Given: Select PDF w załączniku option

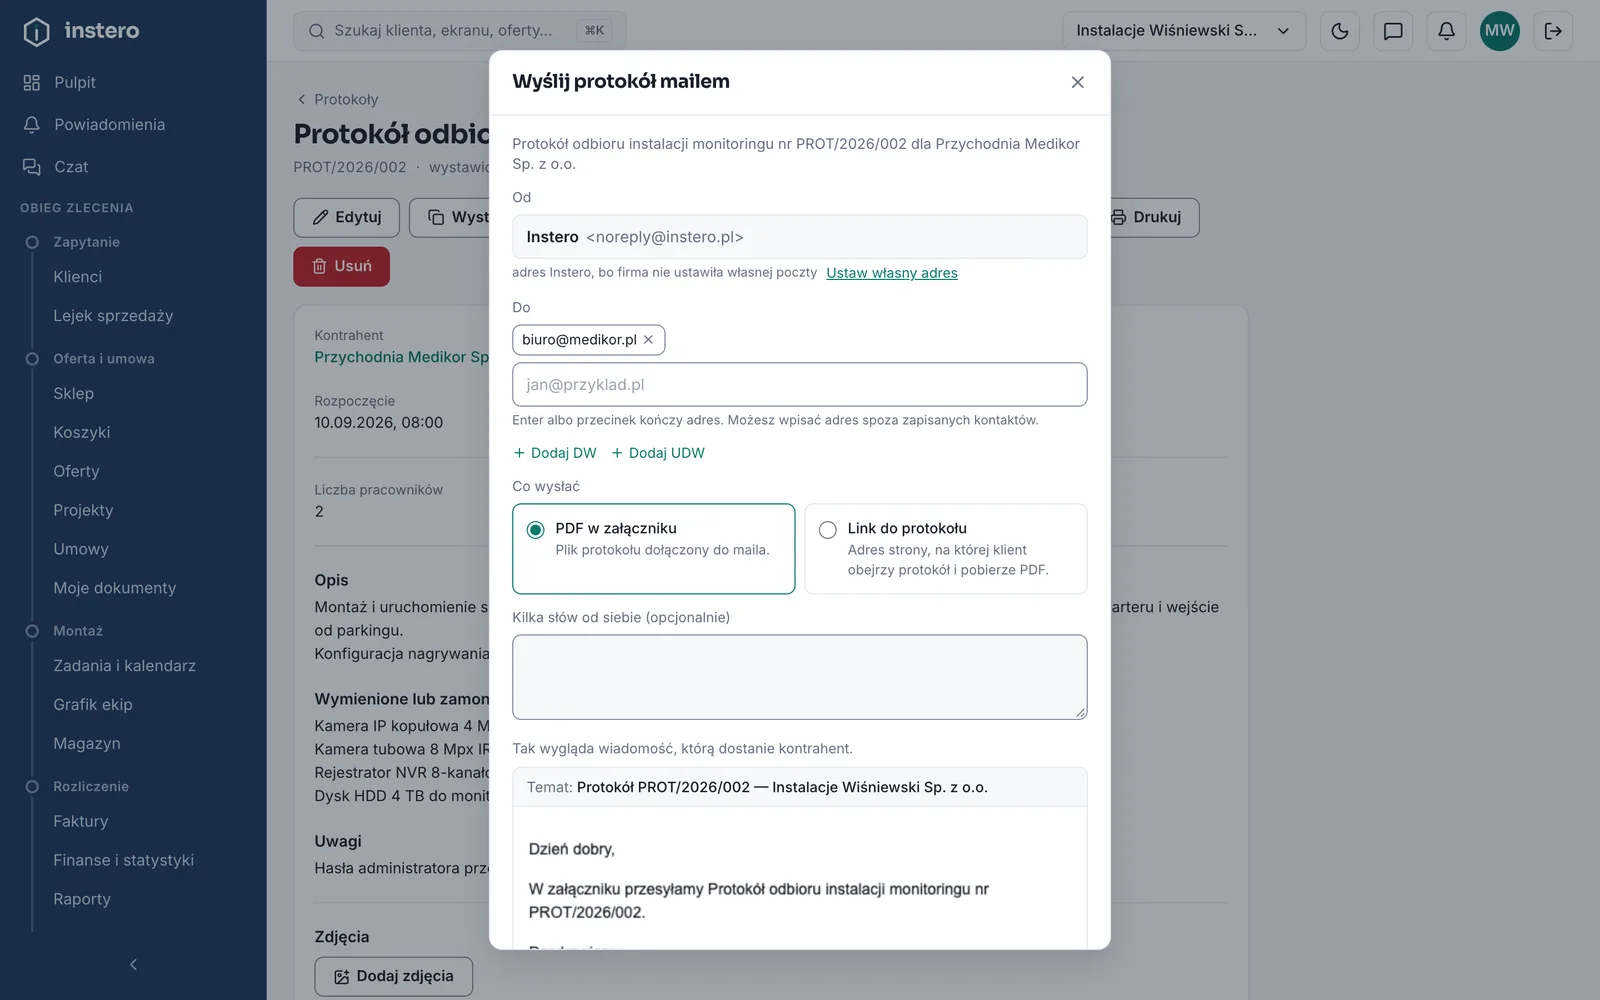Looking at the screenshot, I should 653,549.
